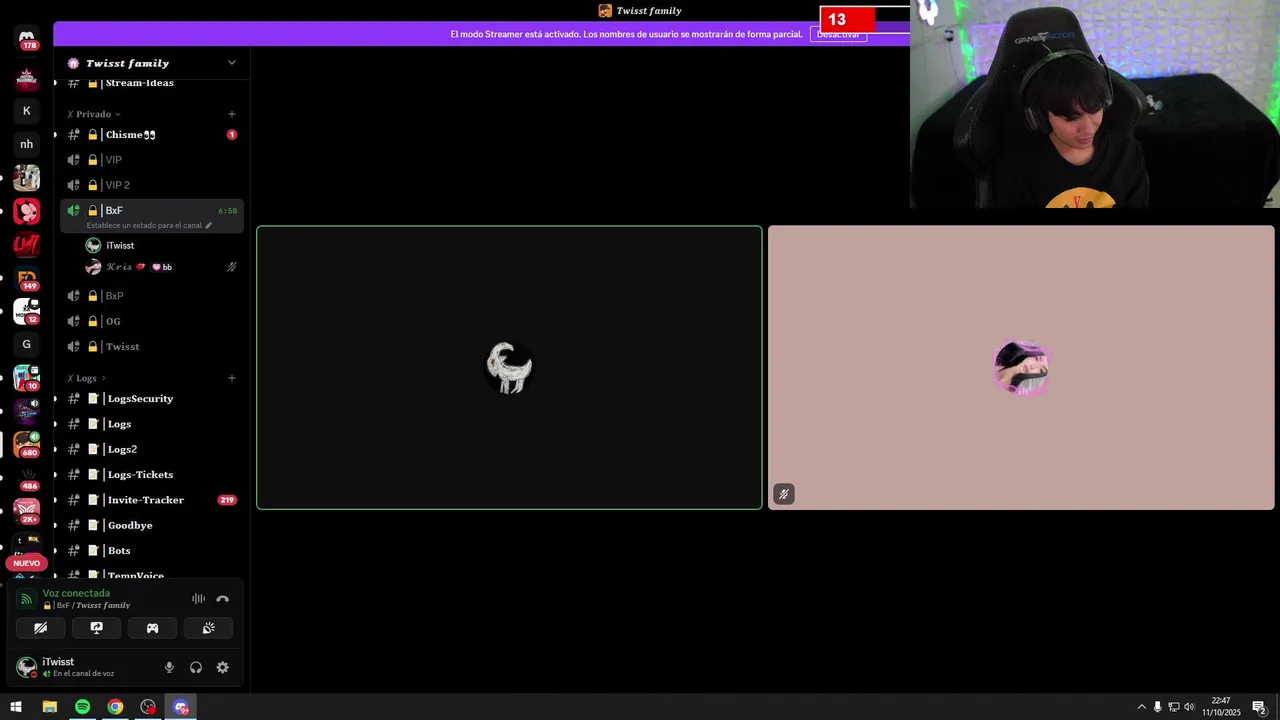This screenshot has width=1280, height=720.
Task: Open server icon with 486 badge
Action: [27, 478]
